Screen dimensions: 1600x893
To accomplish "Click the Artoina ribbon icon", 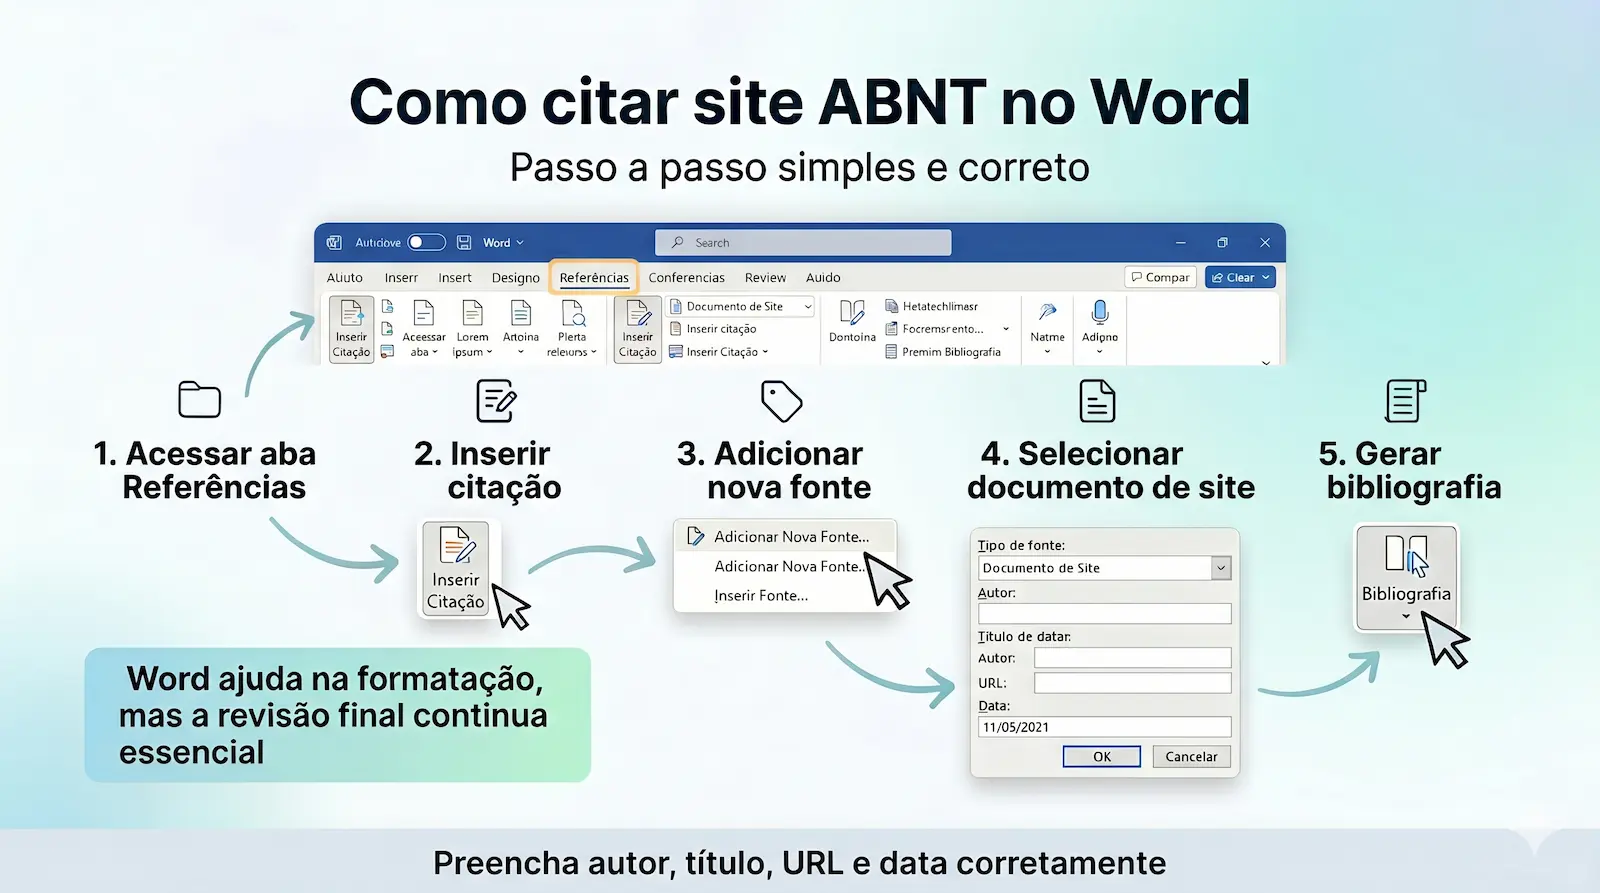I will coord(521,314).
